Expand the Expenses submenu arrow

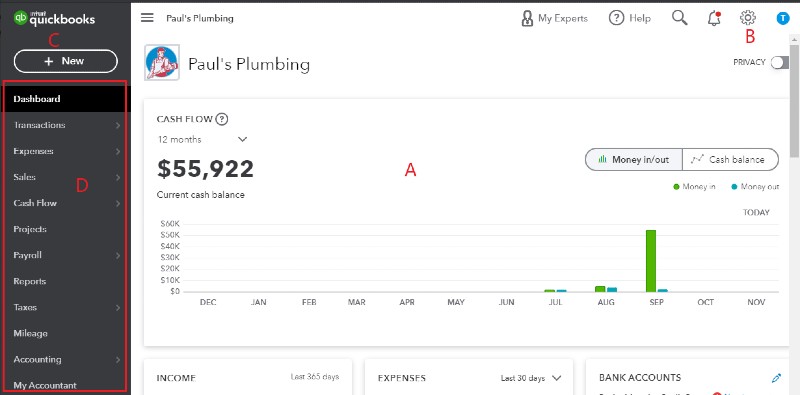118,151
